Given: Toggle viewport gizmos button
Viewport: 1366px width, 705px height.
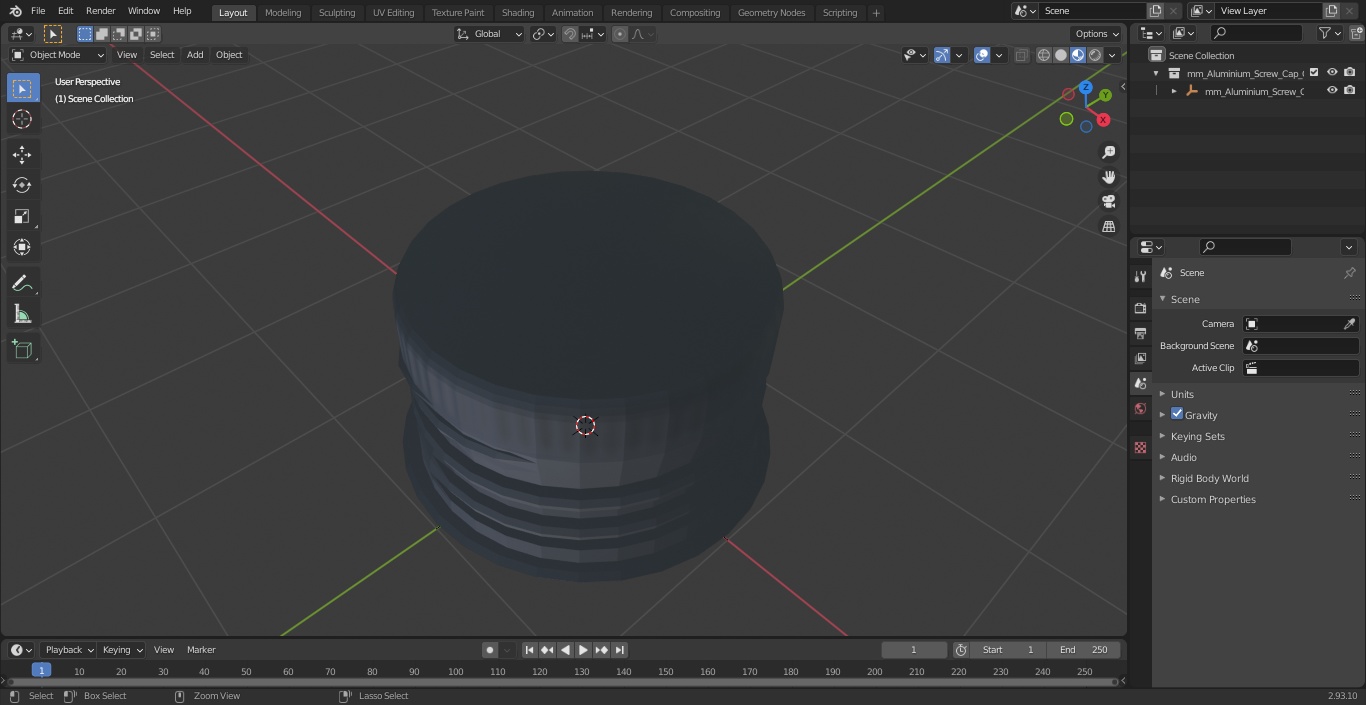Looking at the screenshot, I should tap(942, 55).
